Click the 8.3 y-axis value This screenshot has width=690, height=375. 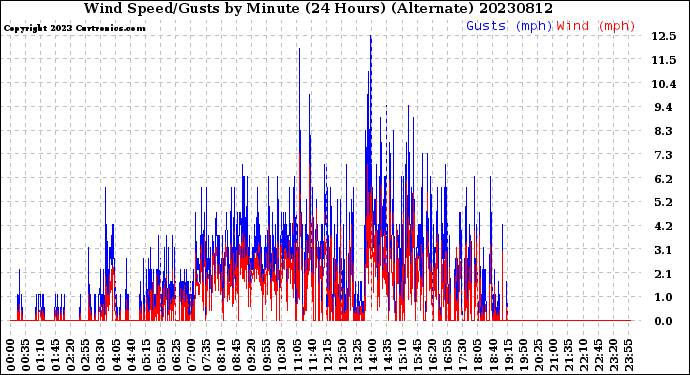[x=664, y=131]
